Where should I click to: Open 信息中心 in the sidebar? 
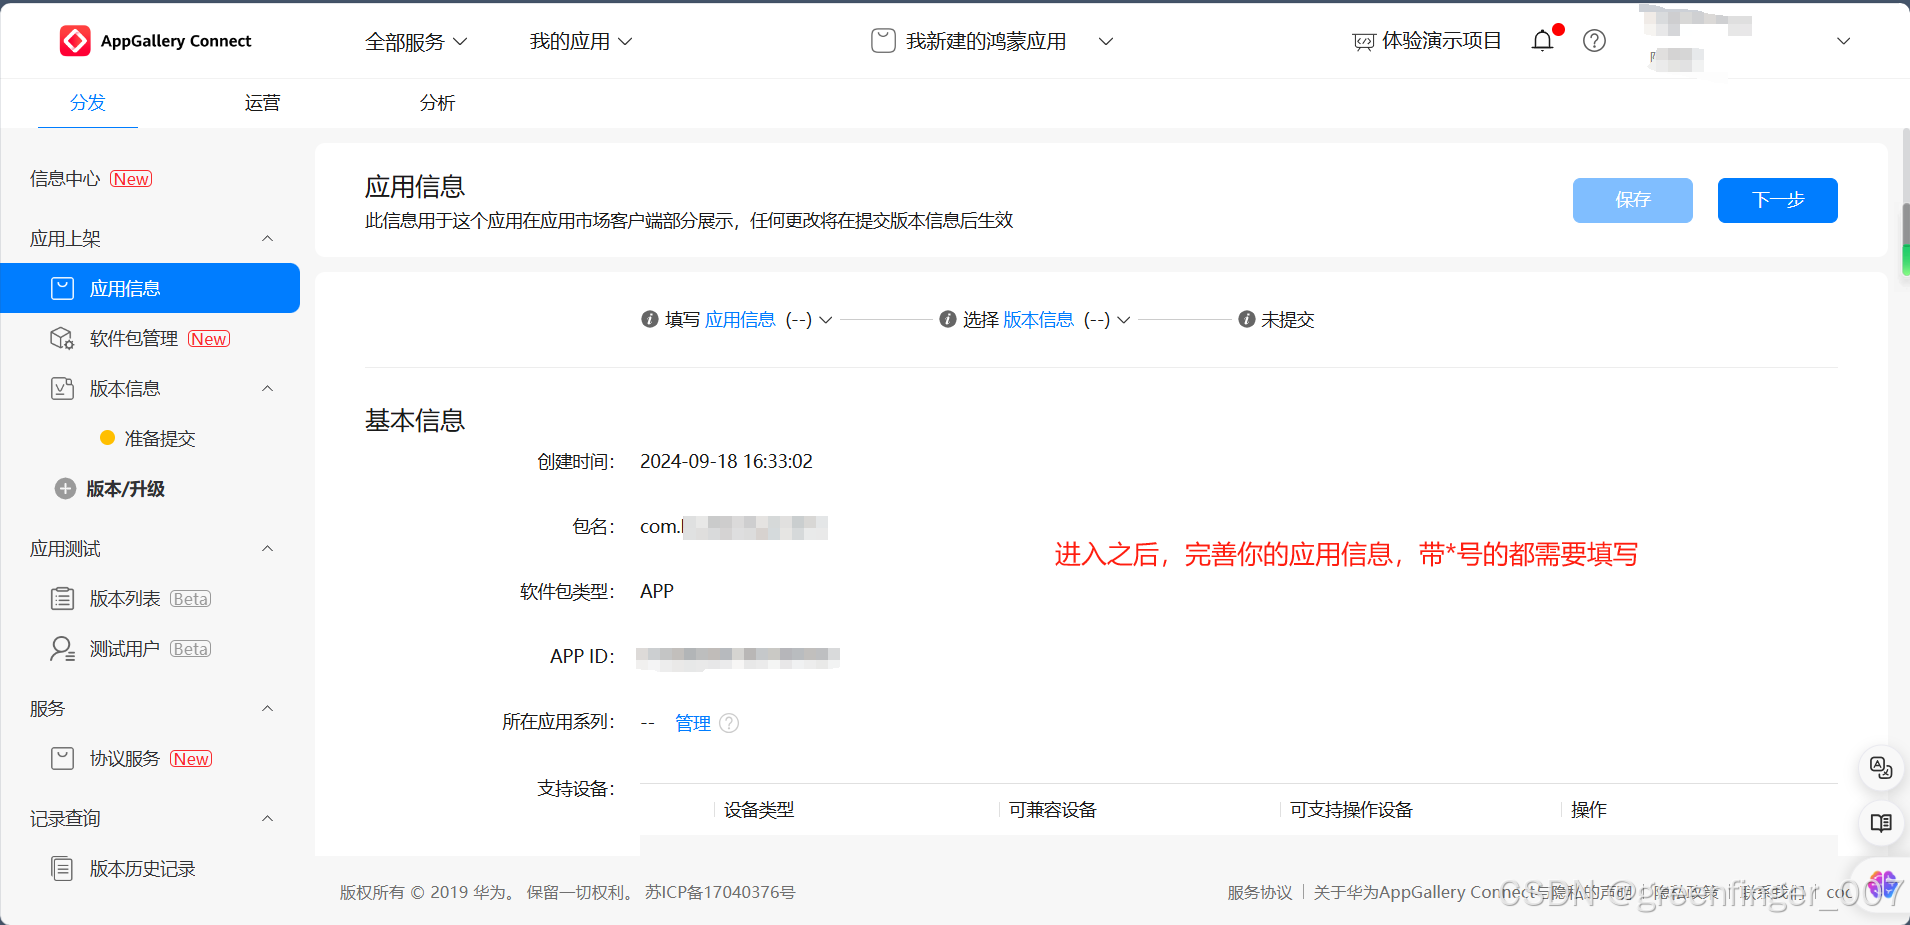pyautogui.click(x=65, y=178)
